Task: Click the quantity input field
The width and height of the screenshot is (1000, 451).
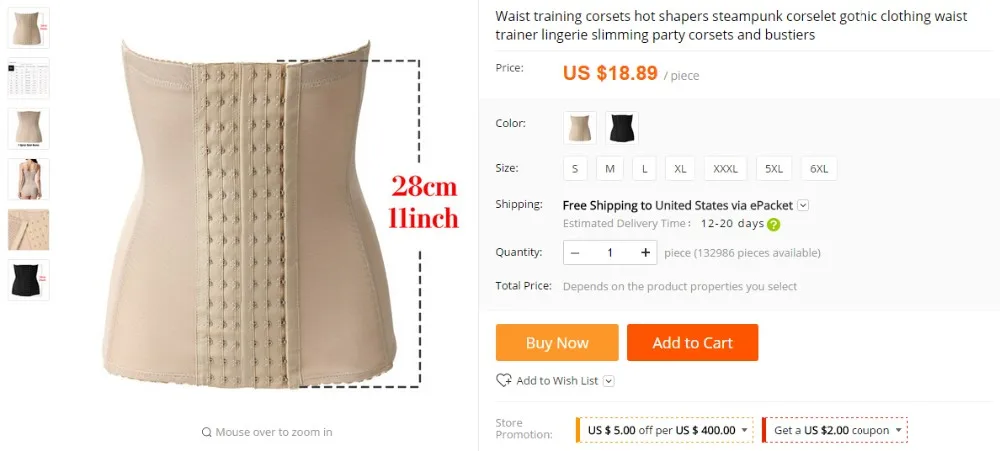Action: click(610, 253)
